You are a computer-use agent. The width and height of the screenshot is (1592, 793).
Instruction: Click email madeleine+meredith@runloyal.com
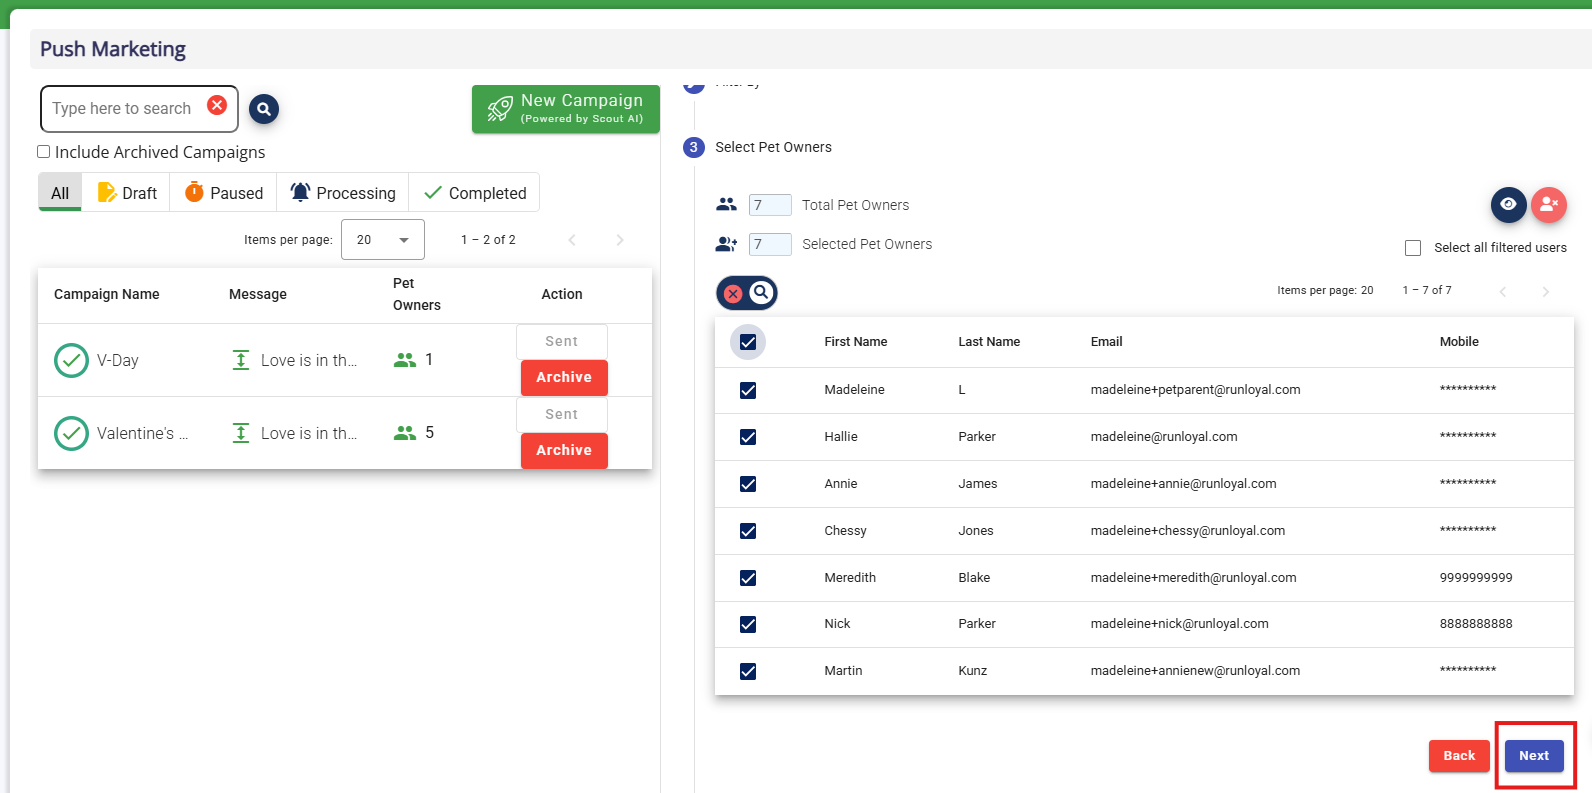[1194, 578]
